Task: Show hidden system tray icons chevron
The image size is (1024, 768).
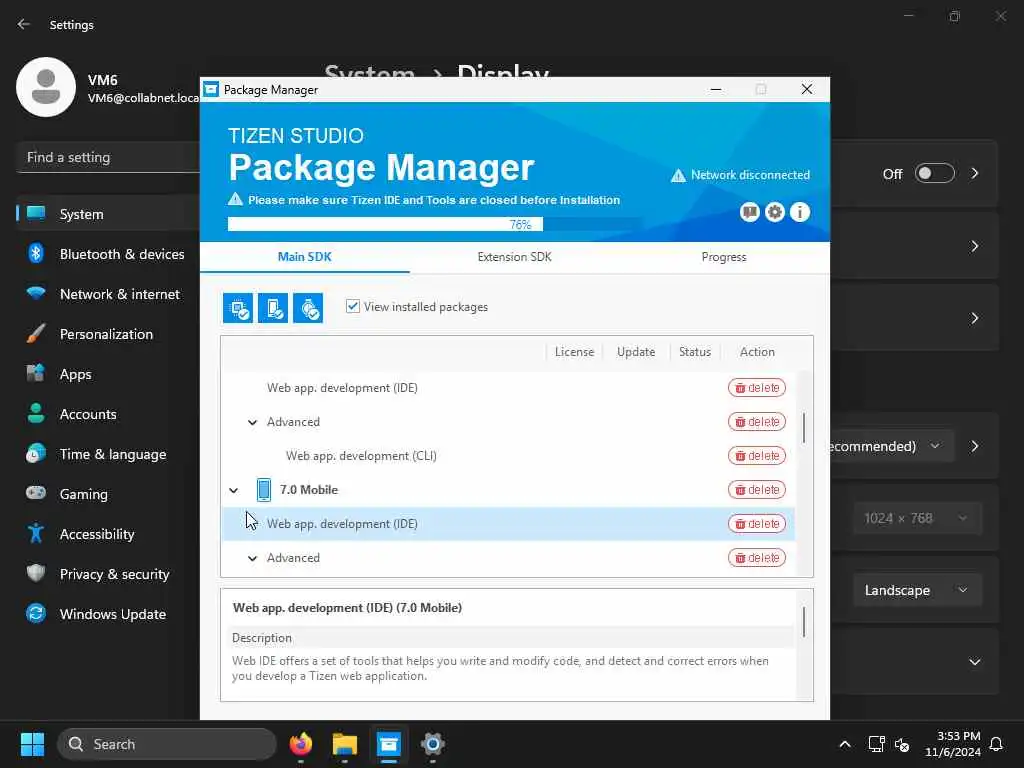Action: (x=844, y=744)
